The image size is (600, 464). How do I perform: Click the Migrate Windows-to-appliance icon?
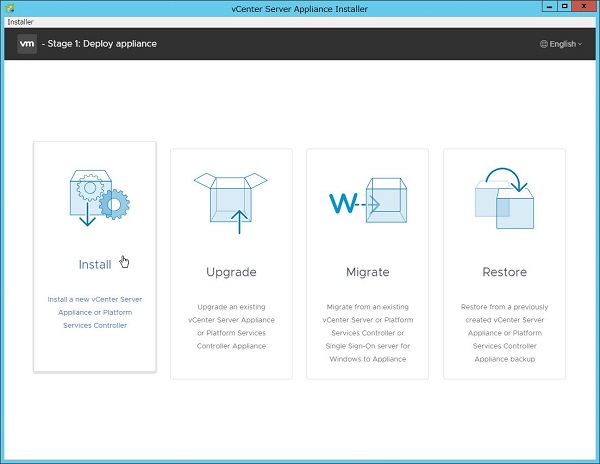point(368,200)
